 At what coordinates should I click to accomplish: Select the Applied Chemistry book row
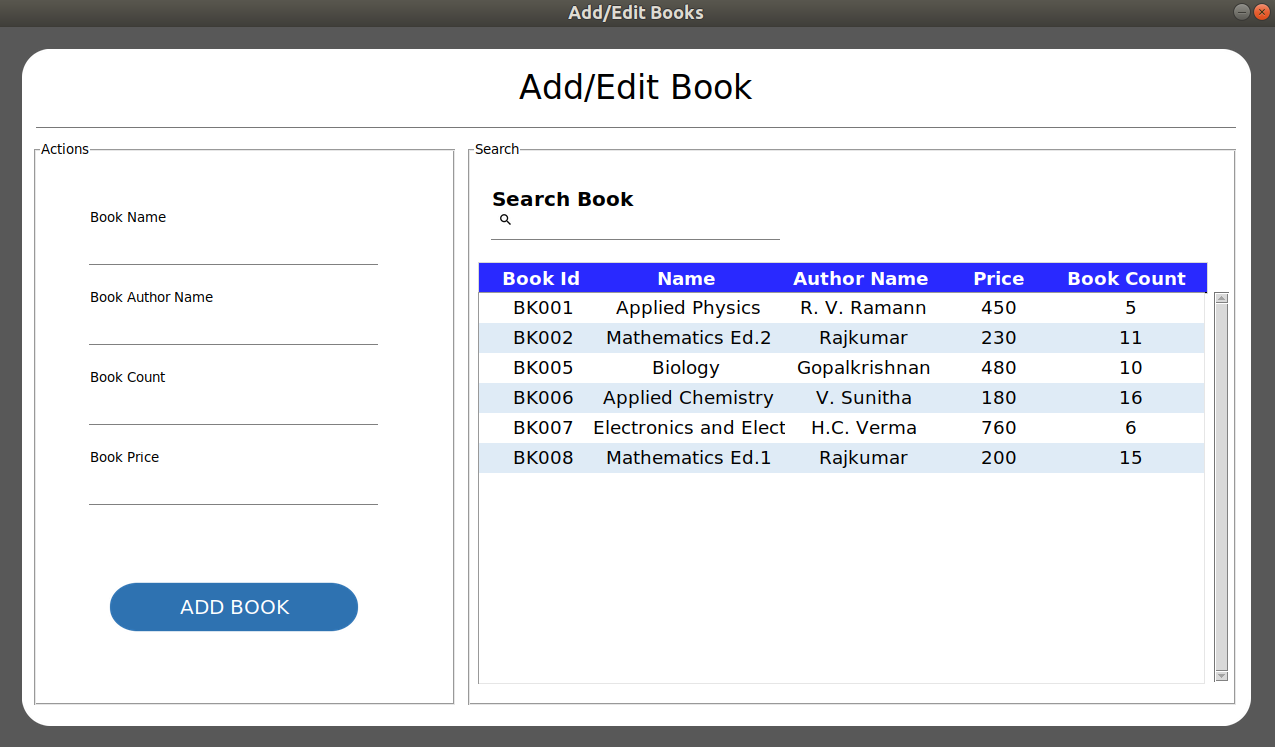[x=688, y=398]
